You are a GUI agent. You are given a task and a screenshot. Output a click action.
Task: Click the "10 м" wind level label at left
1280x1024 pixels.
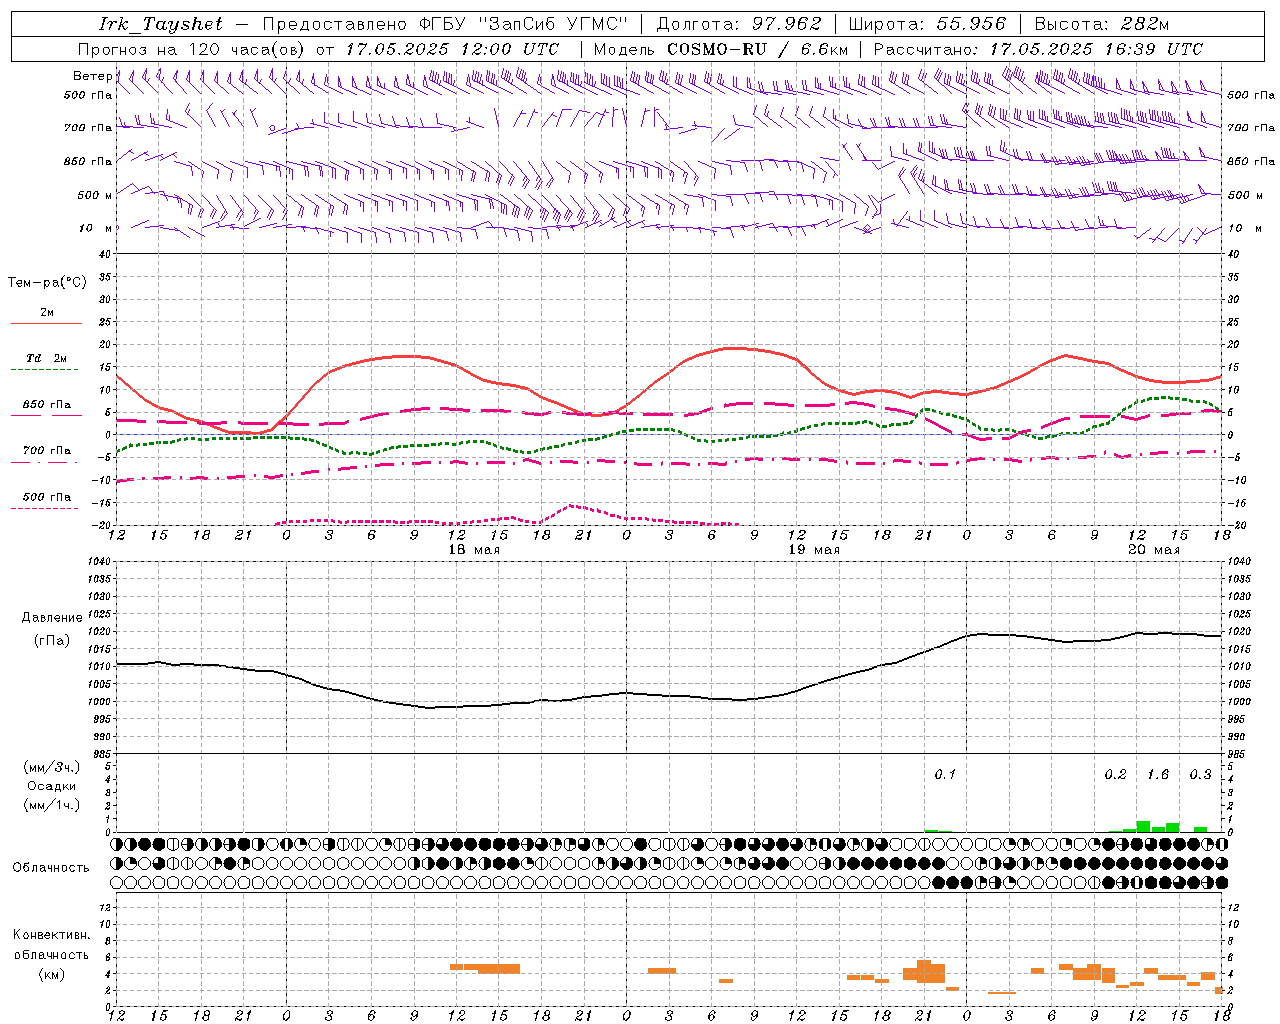coord(96,228)
